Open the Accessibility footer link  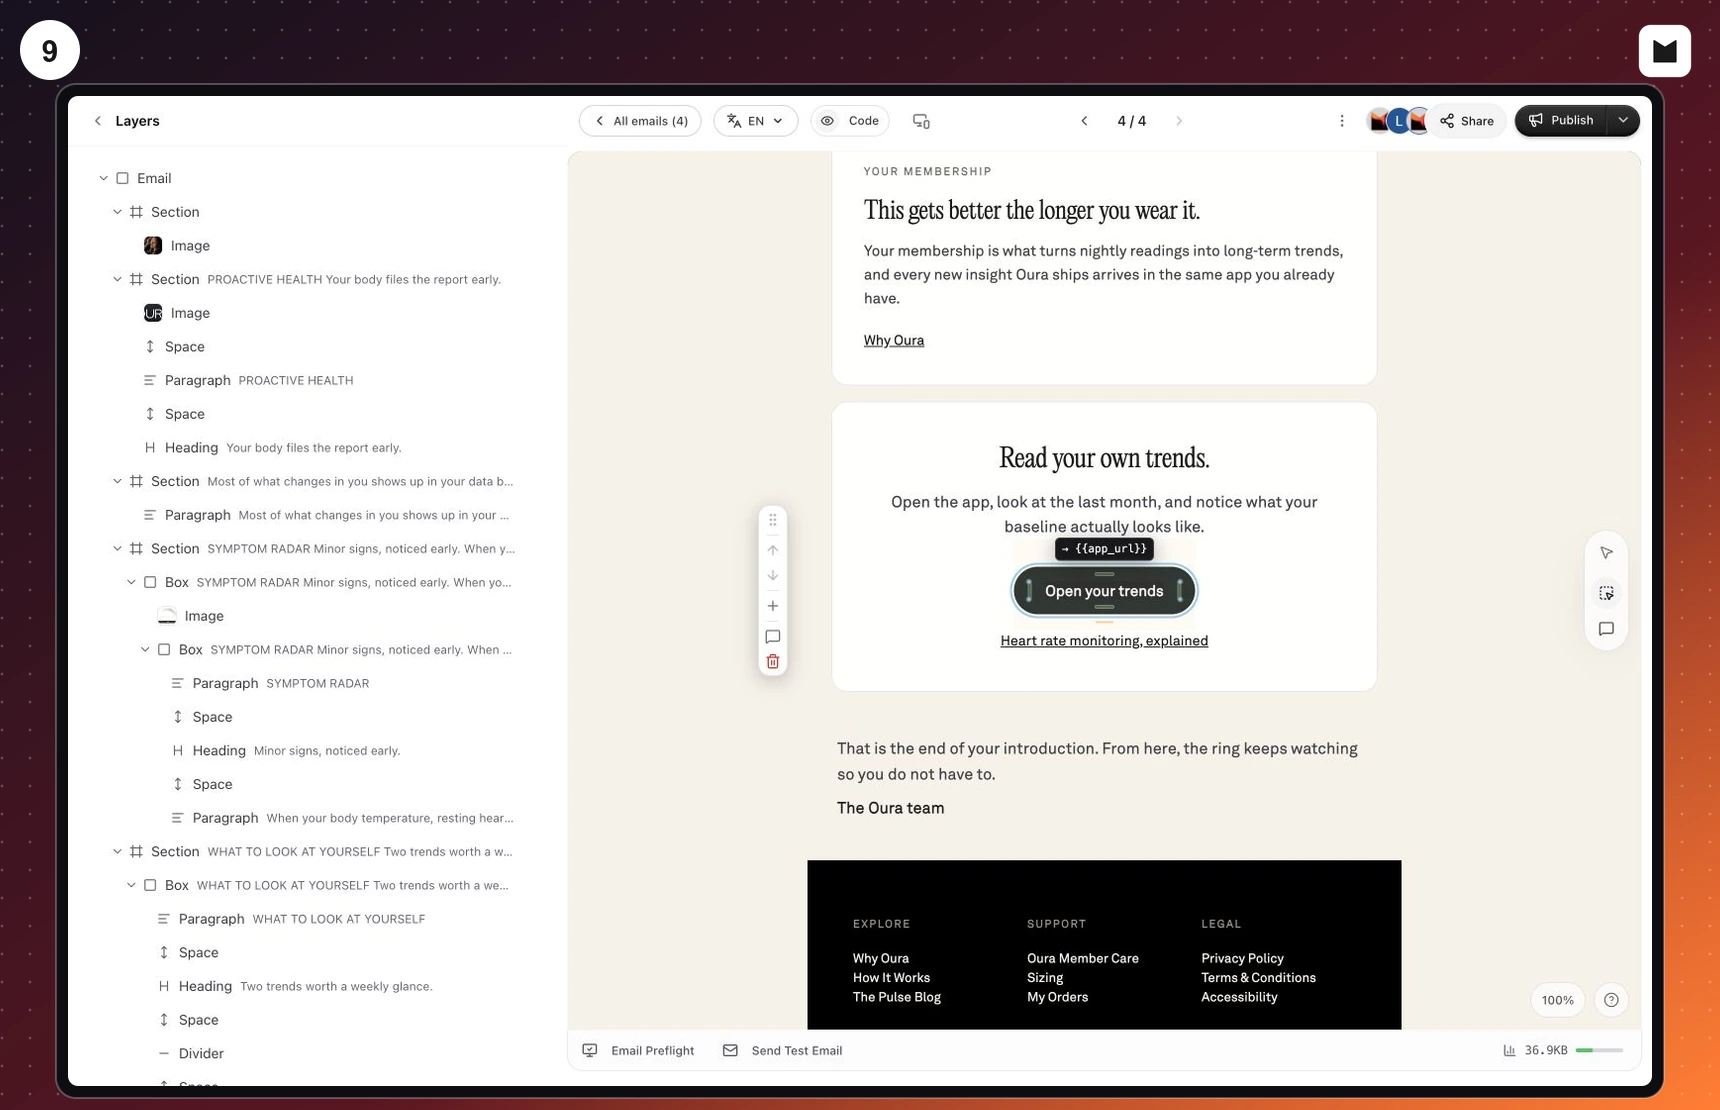pyautogui.click(x=1239, y=997)
